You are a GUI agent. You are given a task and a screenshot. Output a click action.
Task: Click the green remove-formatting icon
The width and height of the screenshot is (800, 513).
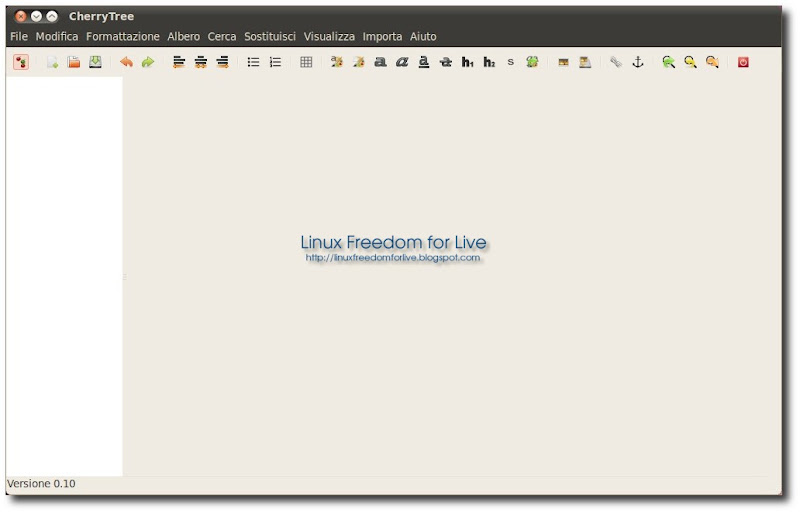[x=532, y=62]
